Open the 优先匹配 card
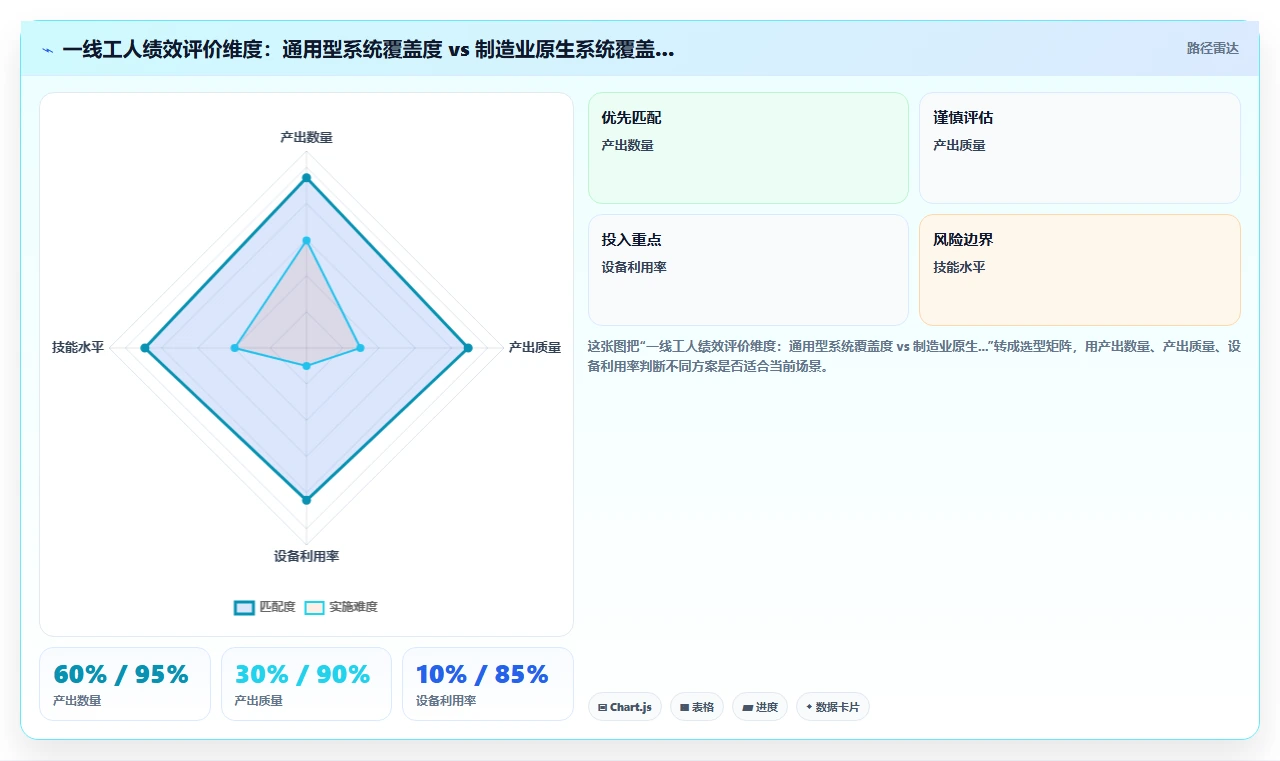The width and height of the screenshot is (1280, 761). [748, 148]
